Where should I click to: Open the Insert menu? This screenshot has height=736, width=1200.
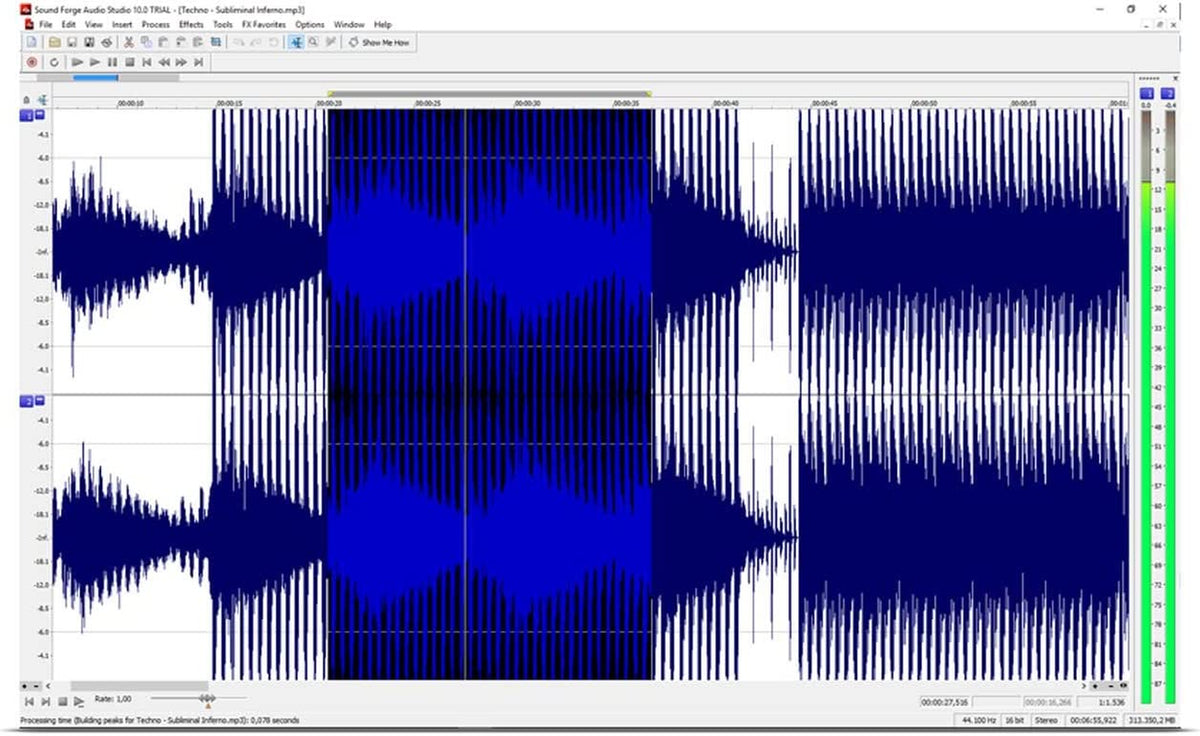click(122, 24)
